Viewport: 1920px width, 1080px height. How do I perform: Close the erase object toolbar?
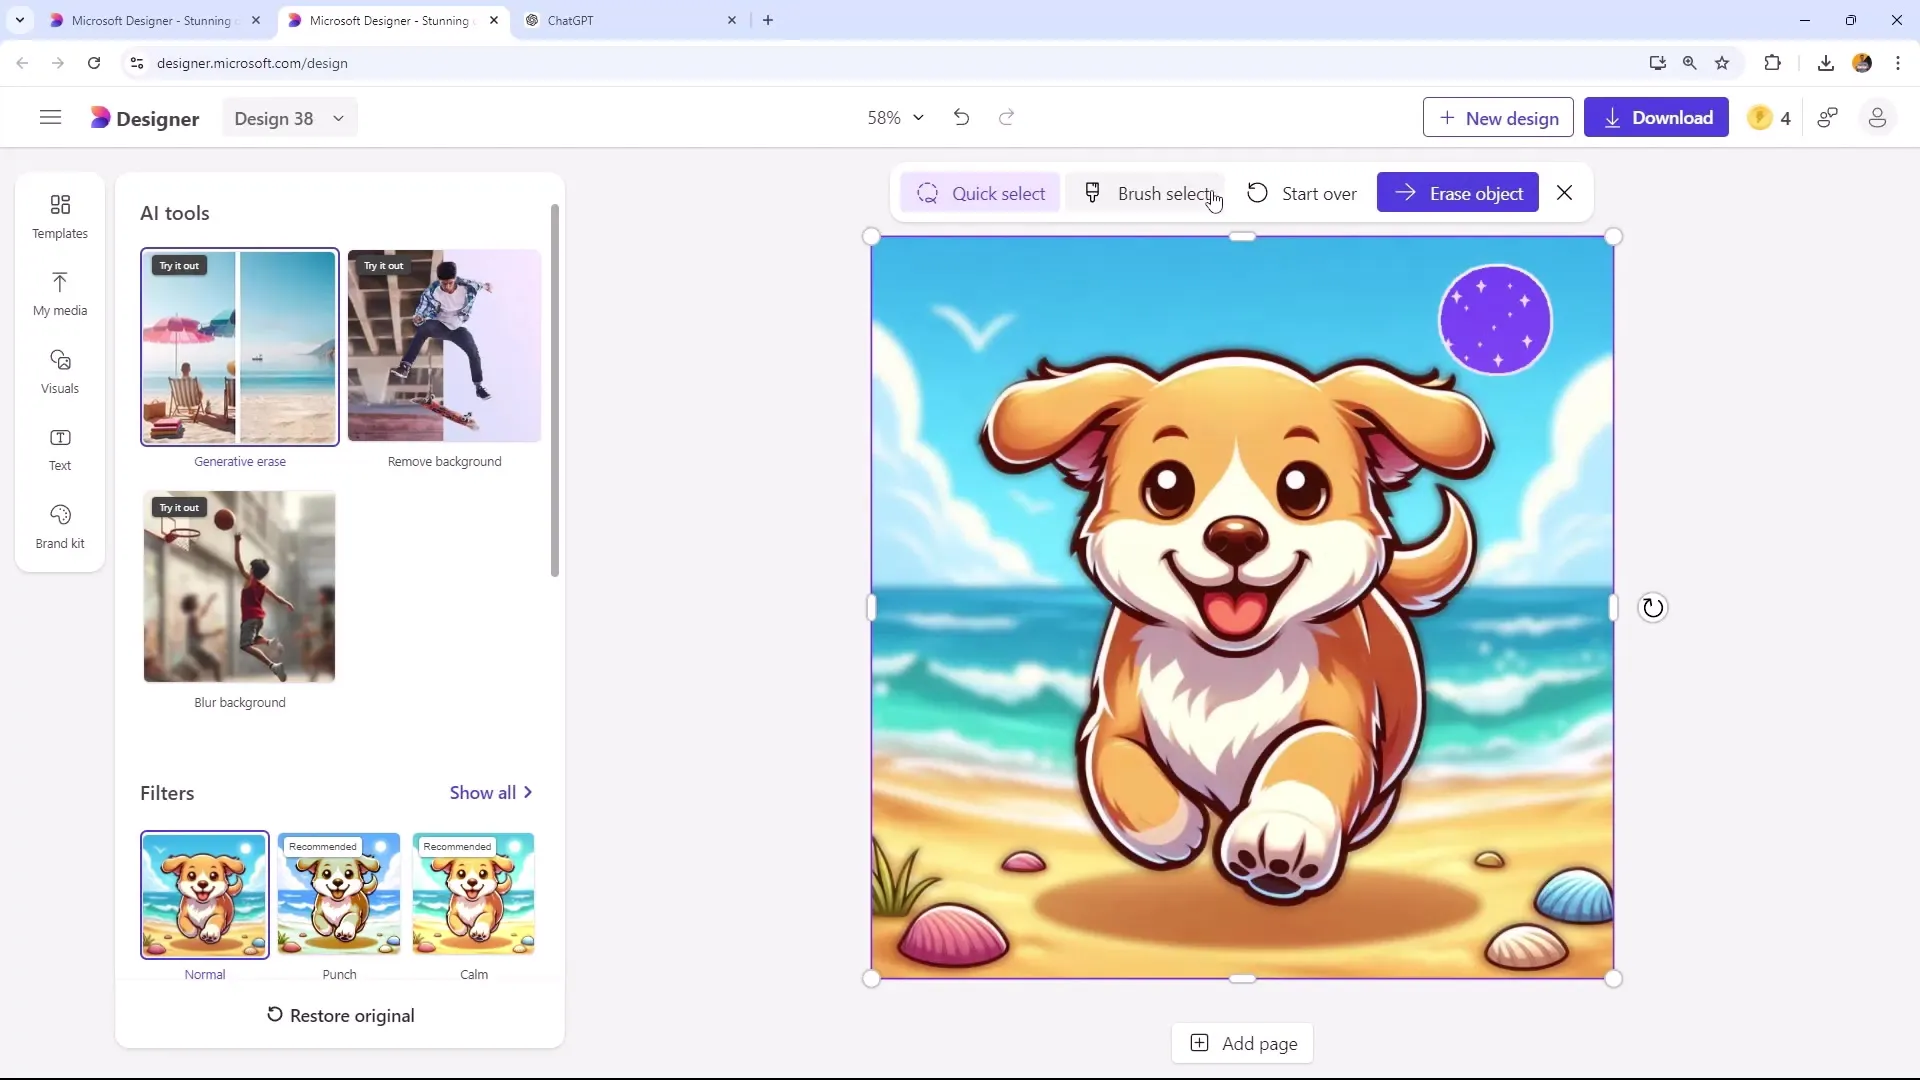point(1564,194)
